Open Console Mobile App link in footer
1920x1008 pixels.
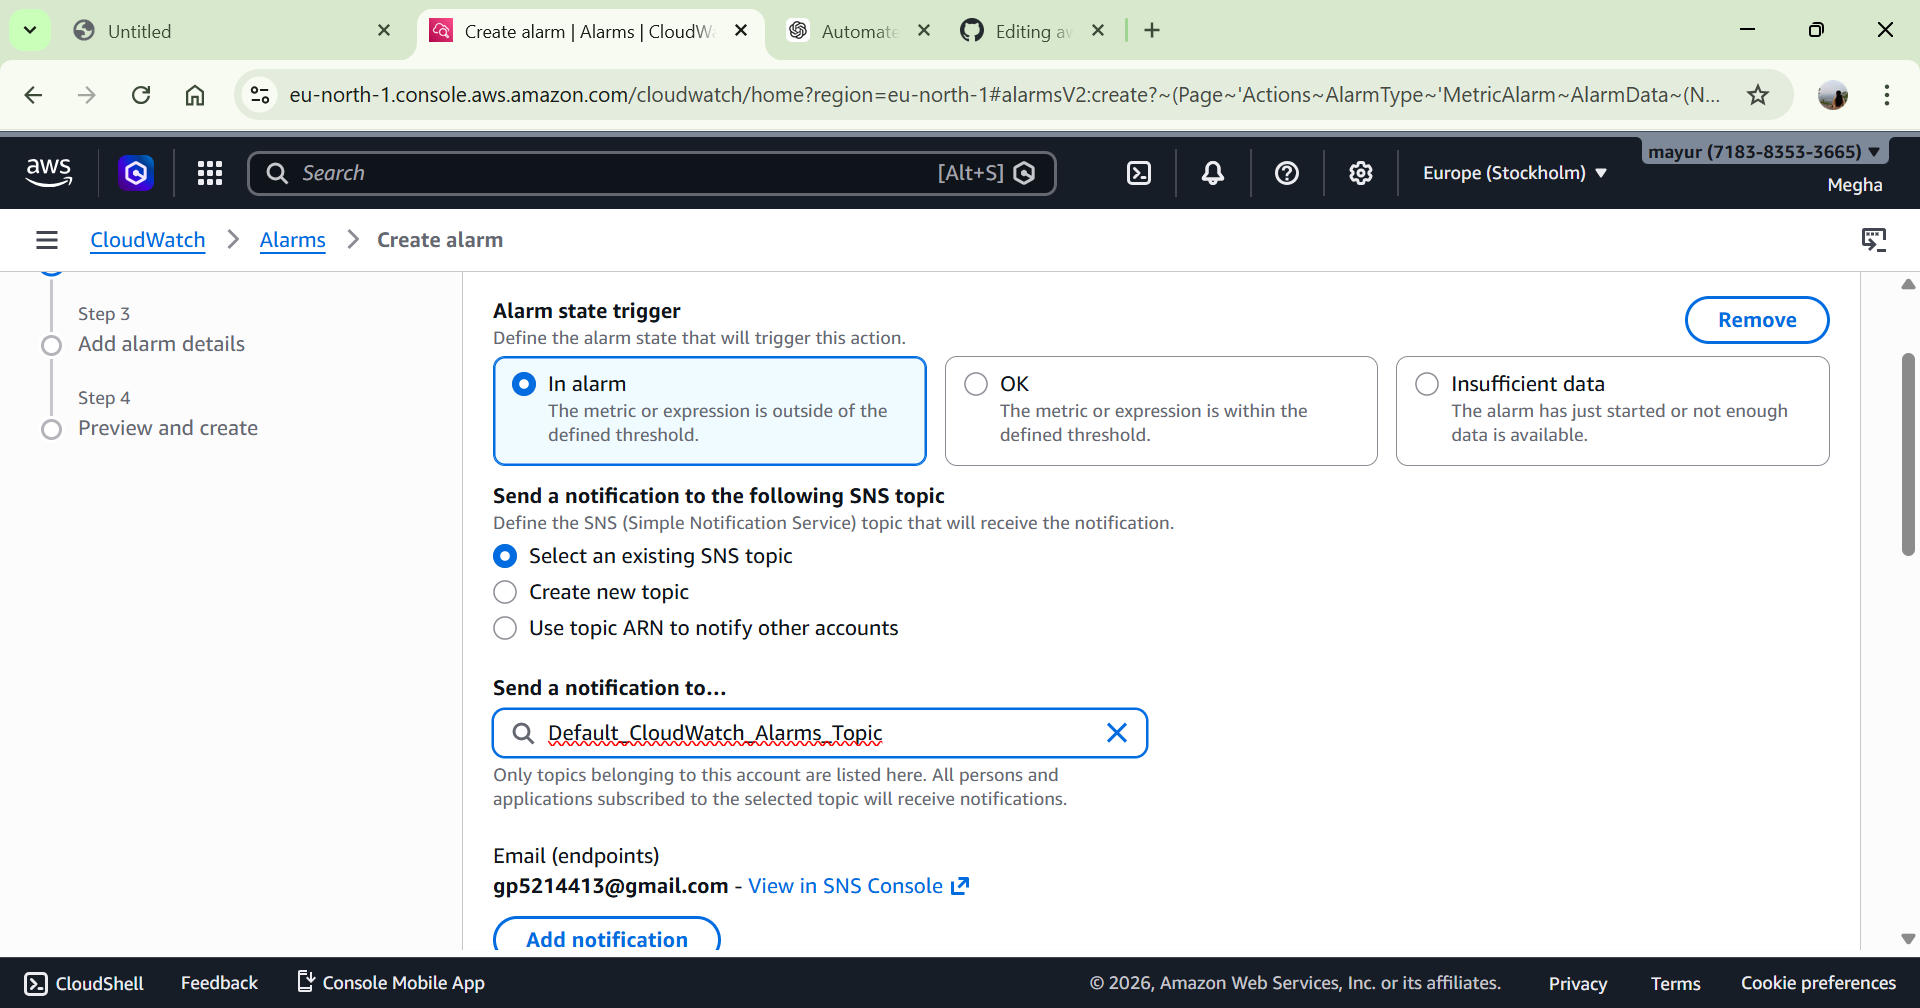[x=392, y=983]
